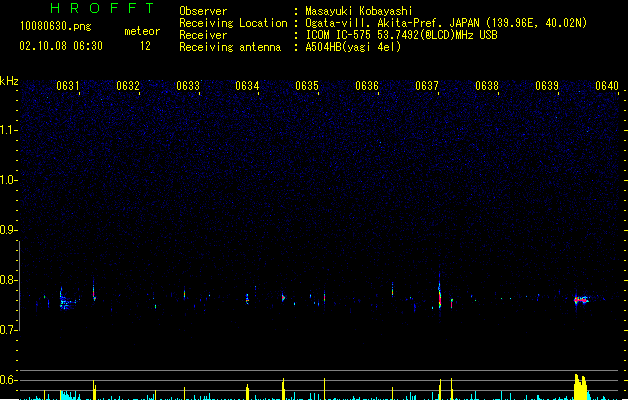
Task: Click the 0.6 kHz axis label
Action: 8,380
